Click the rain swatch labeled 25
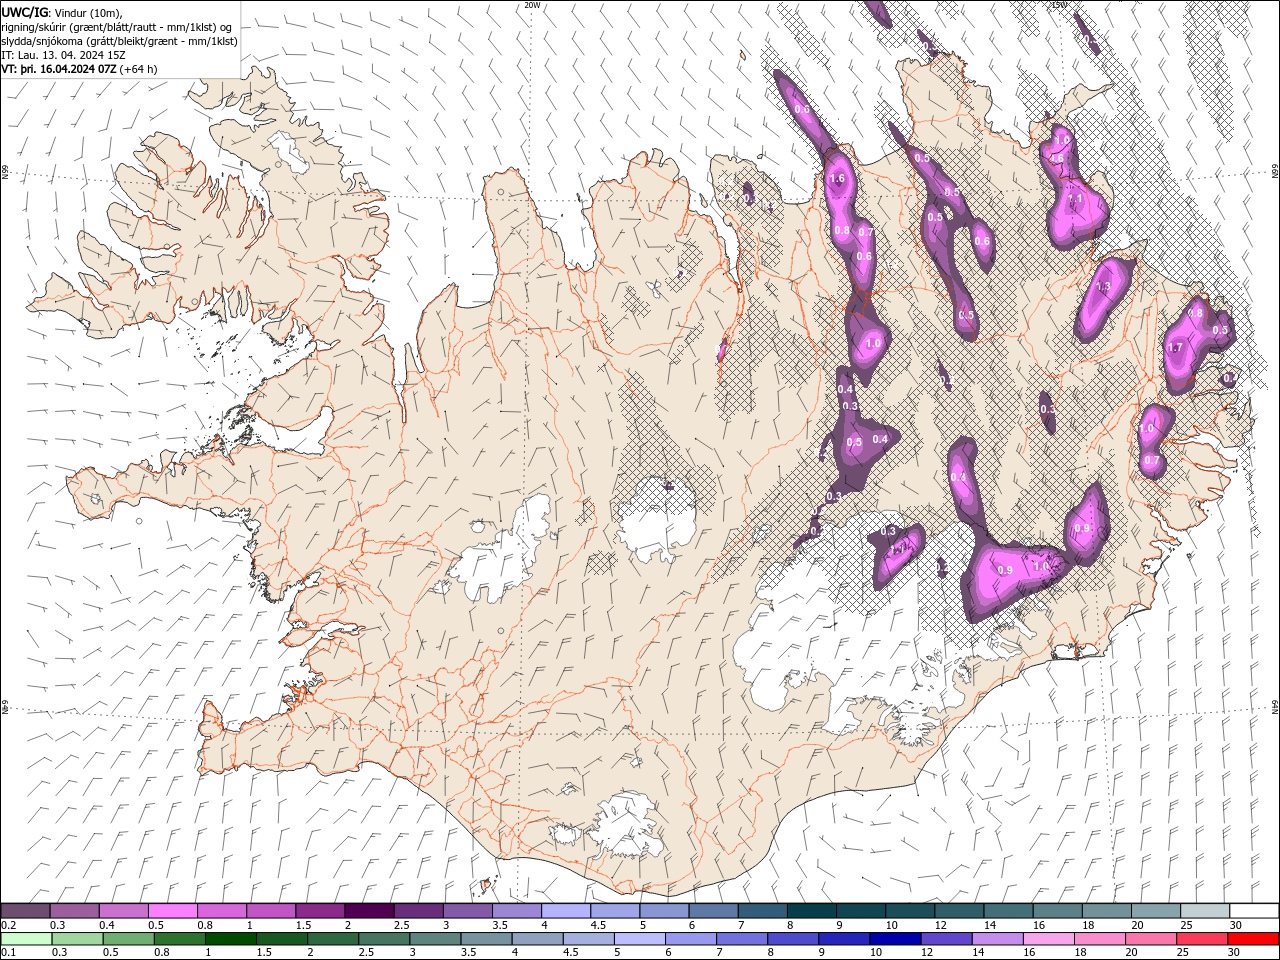This screenshot has height=960, width=1280. point(1202,939)
